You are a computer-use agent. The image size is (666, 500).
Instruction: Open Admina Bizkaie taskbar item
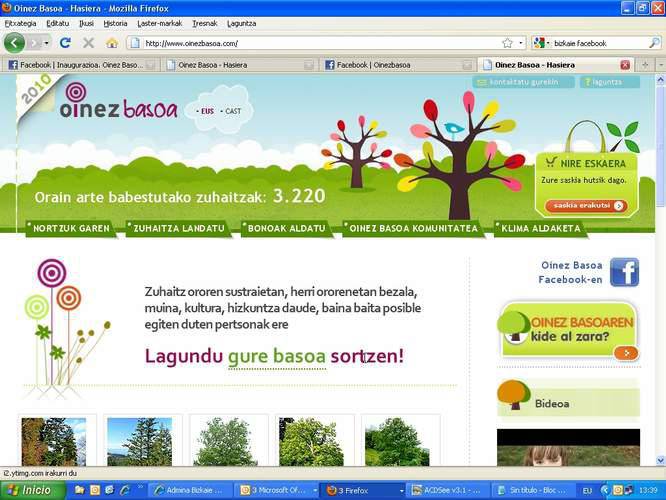pos(190,490)
